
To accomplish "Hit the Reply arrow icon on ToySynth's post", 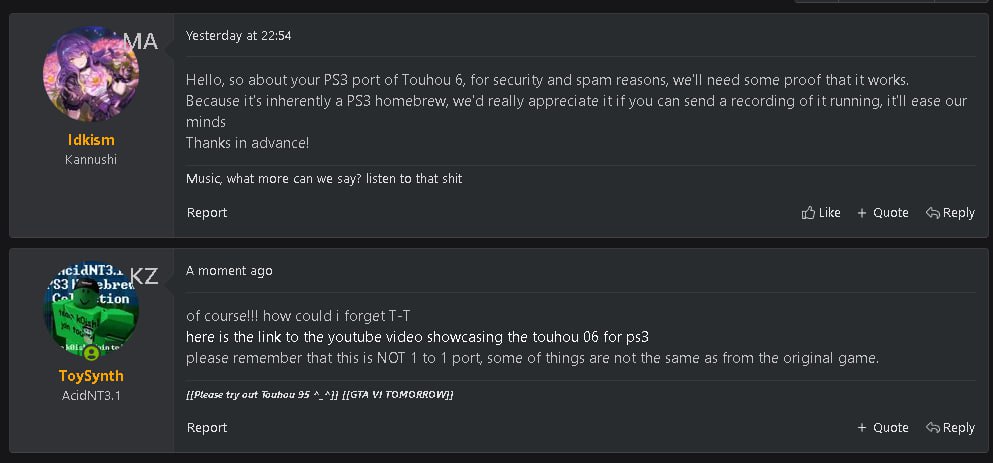I will tap(932, 428).
